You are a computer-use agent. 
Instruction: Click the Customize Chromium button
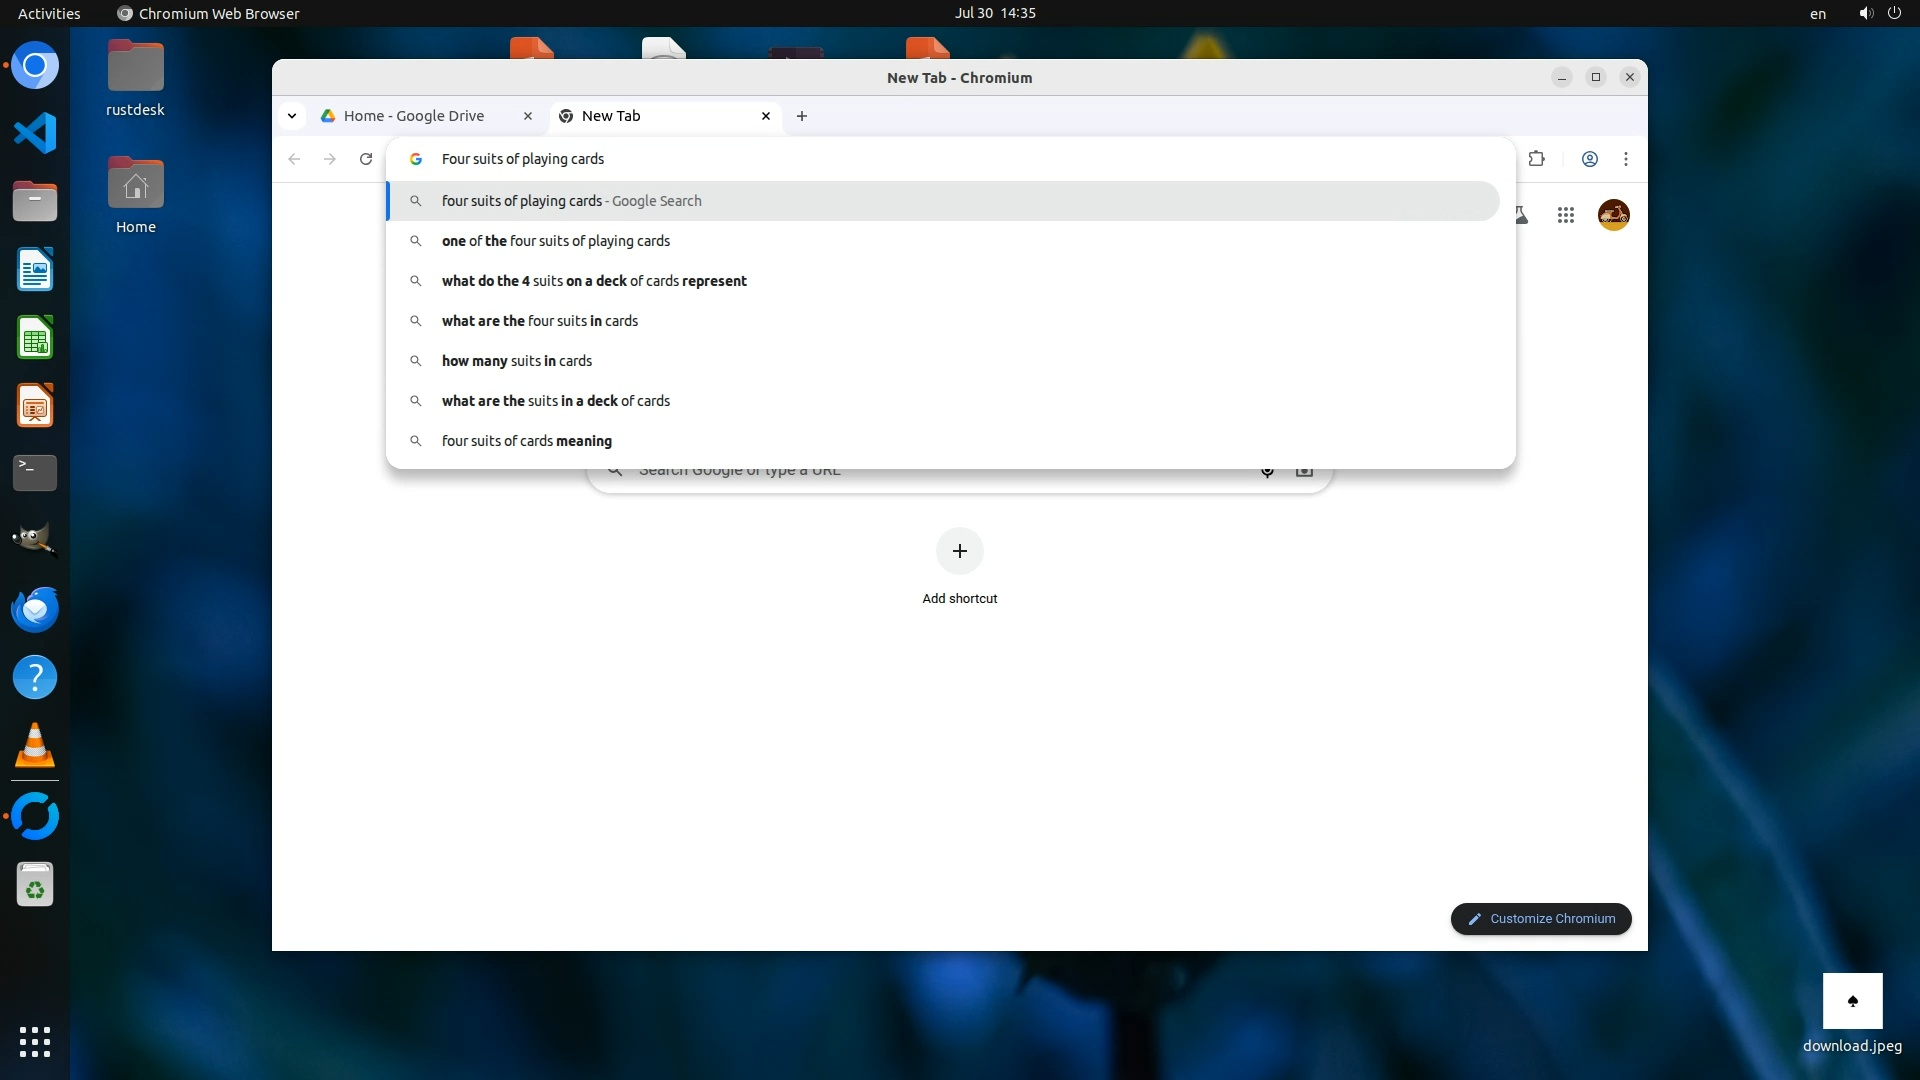1541,919
